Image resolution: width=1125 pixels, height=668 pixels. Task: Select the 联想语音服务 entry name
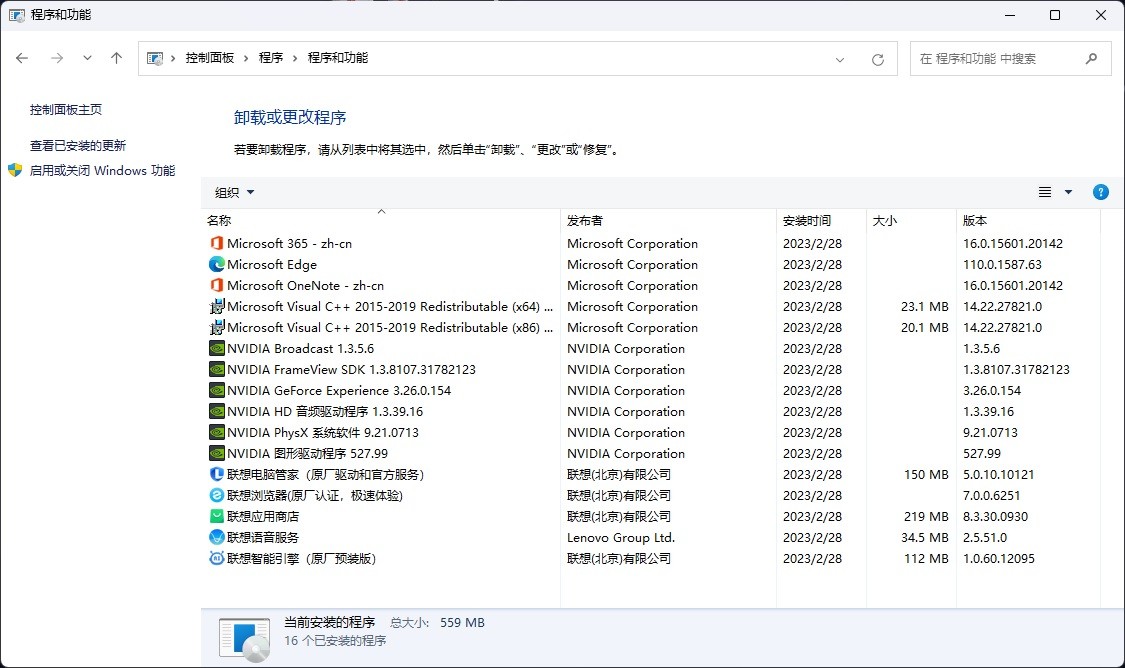263,537
